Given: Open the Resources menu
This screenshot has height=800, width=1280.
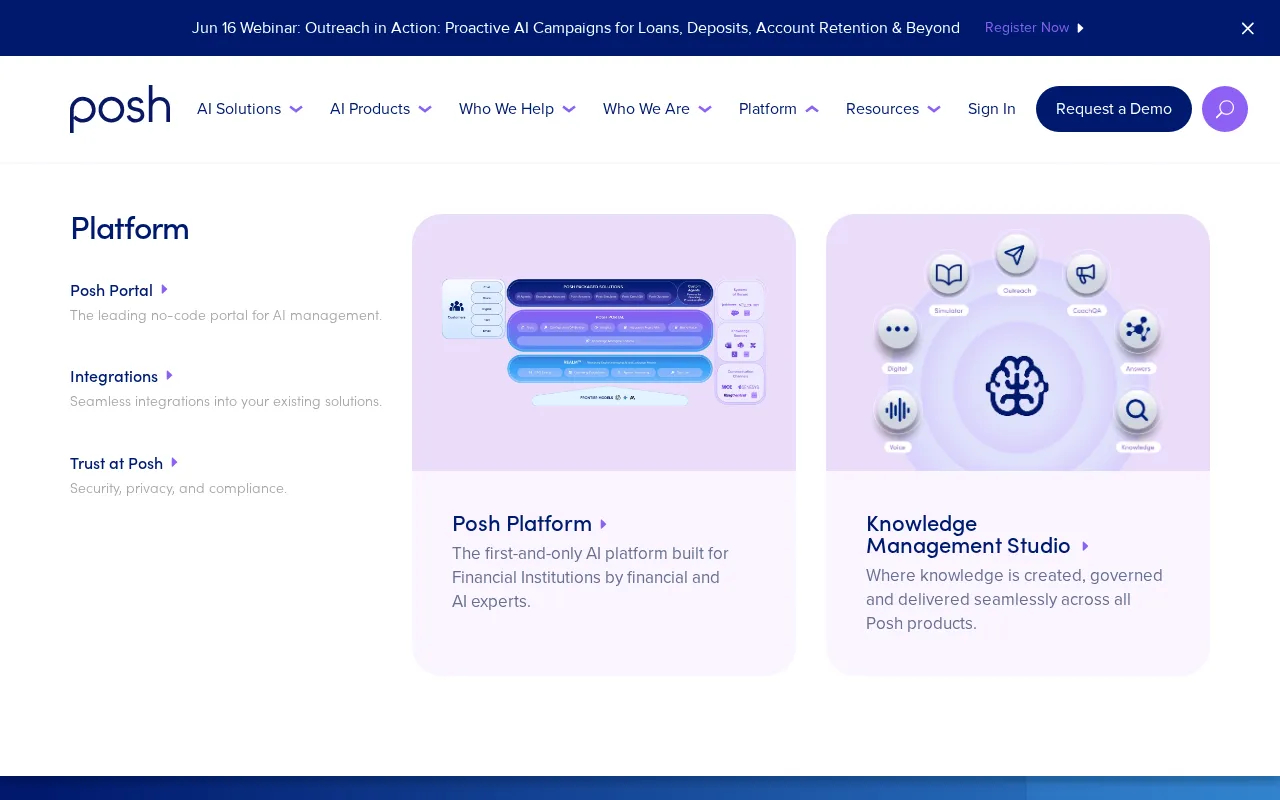Looking at the screenshot, I should (882, 109).
